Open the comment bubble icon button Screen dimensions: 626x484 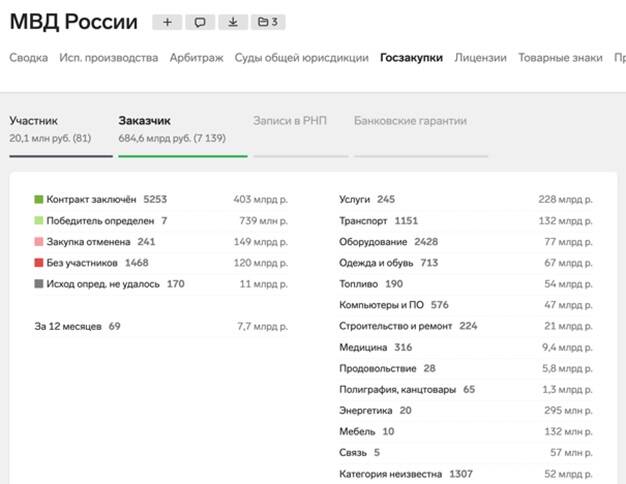click(x=200, y=22)
